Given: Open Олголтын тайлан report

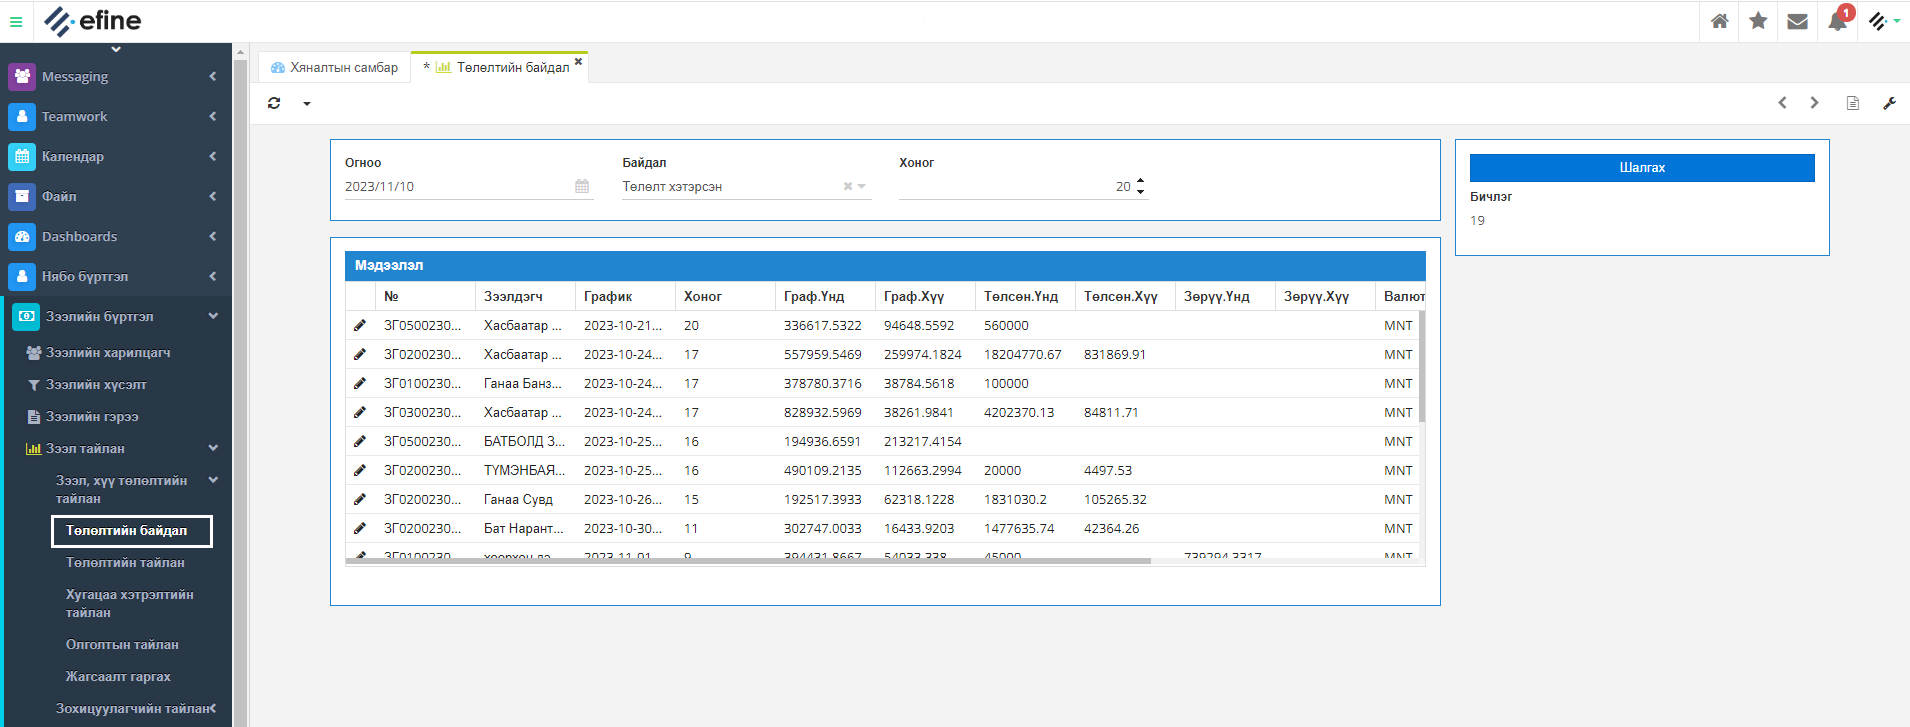Looking at the screenshot, I should (x=122, y=644).
